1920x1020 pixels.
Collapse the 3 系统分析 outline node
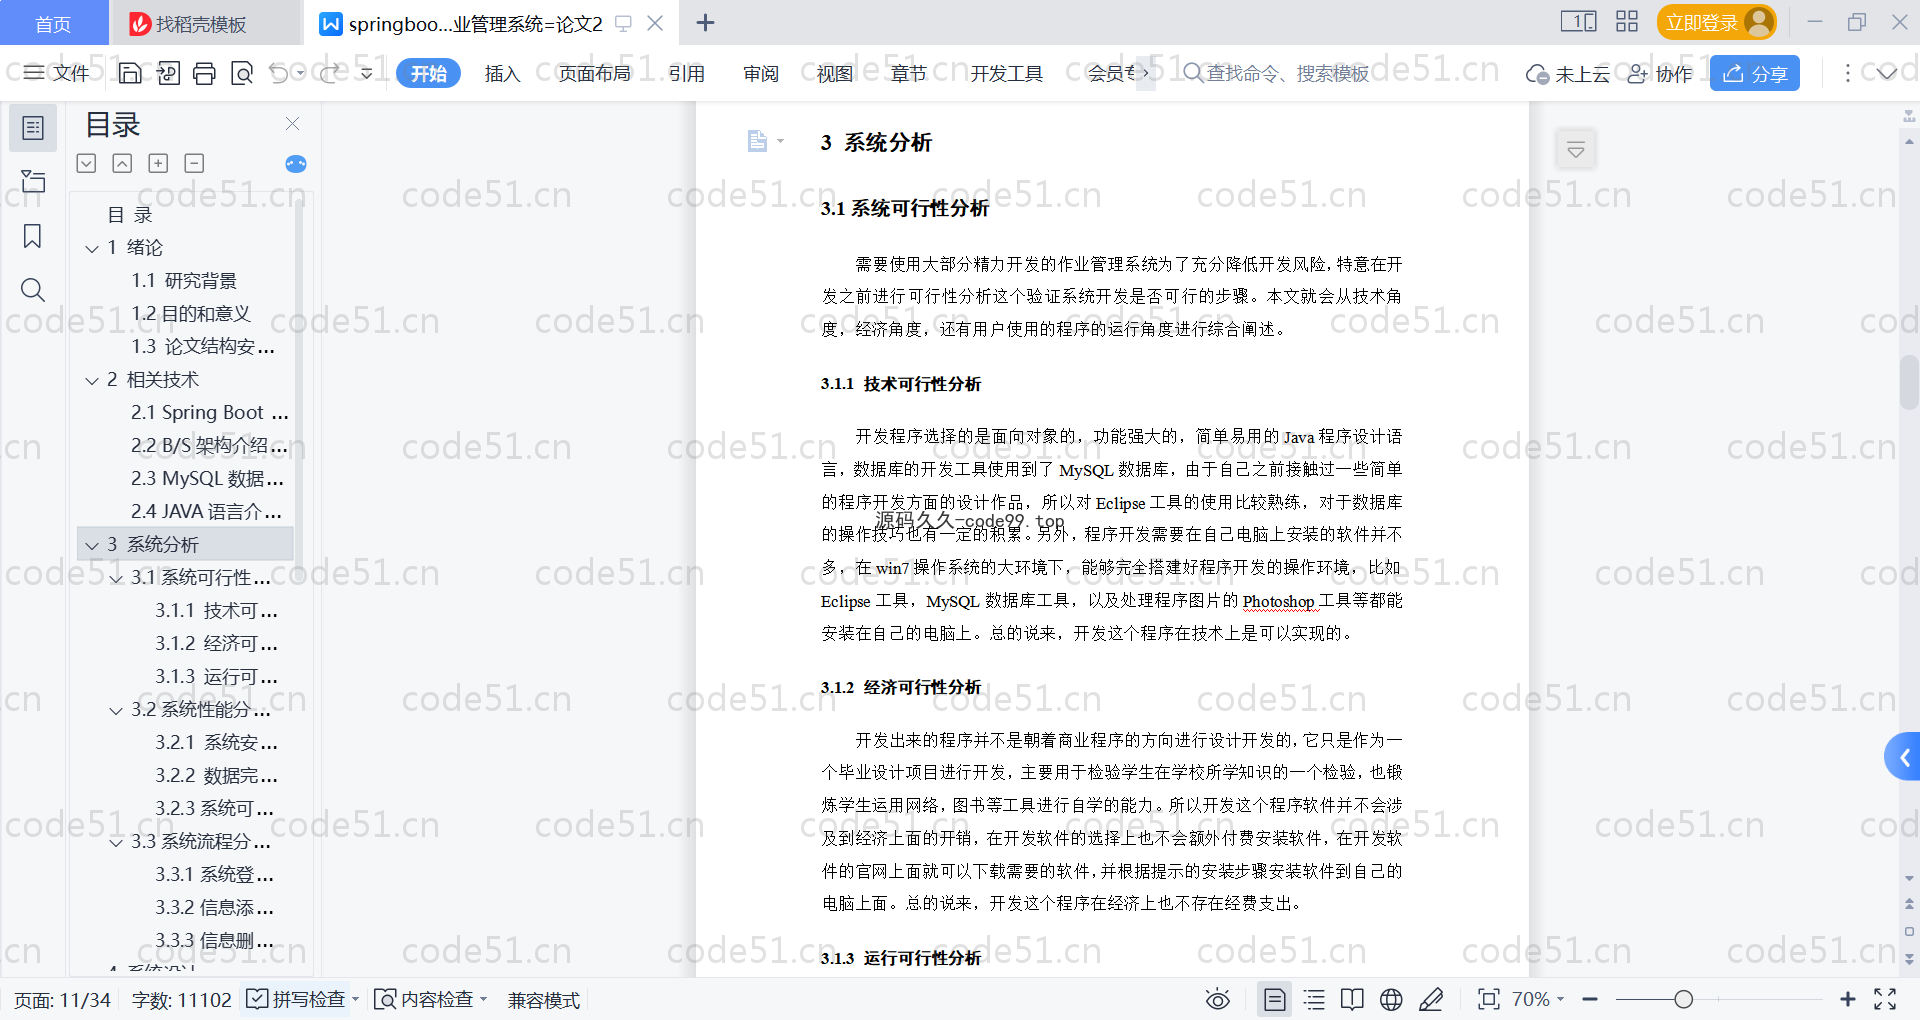[92, 545]
